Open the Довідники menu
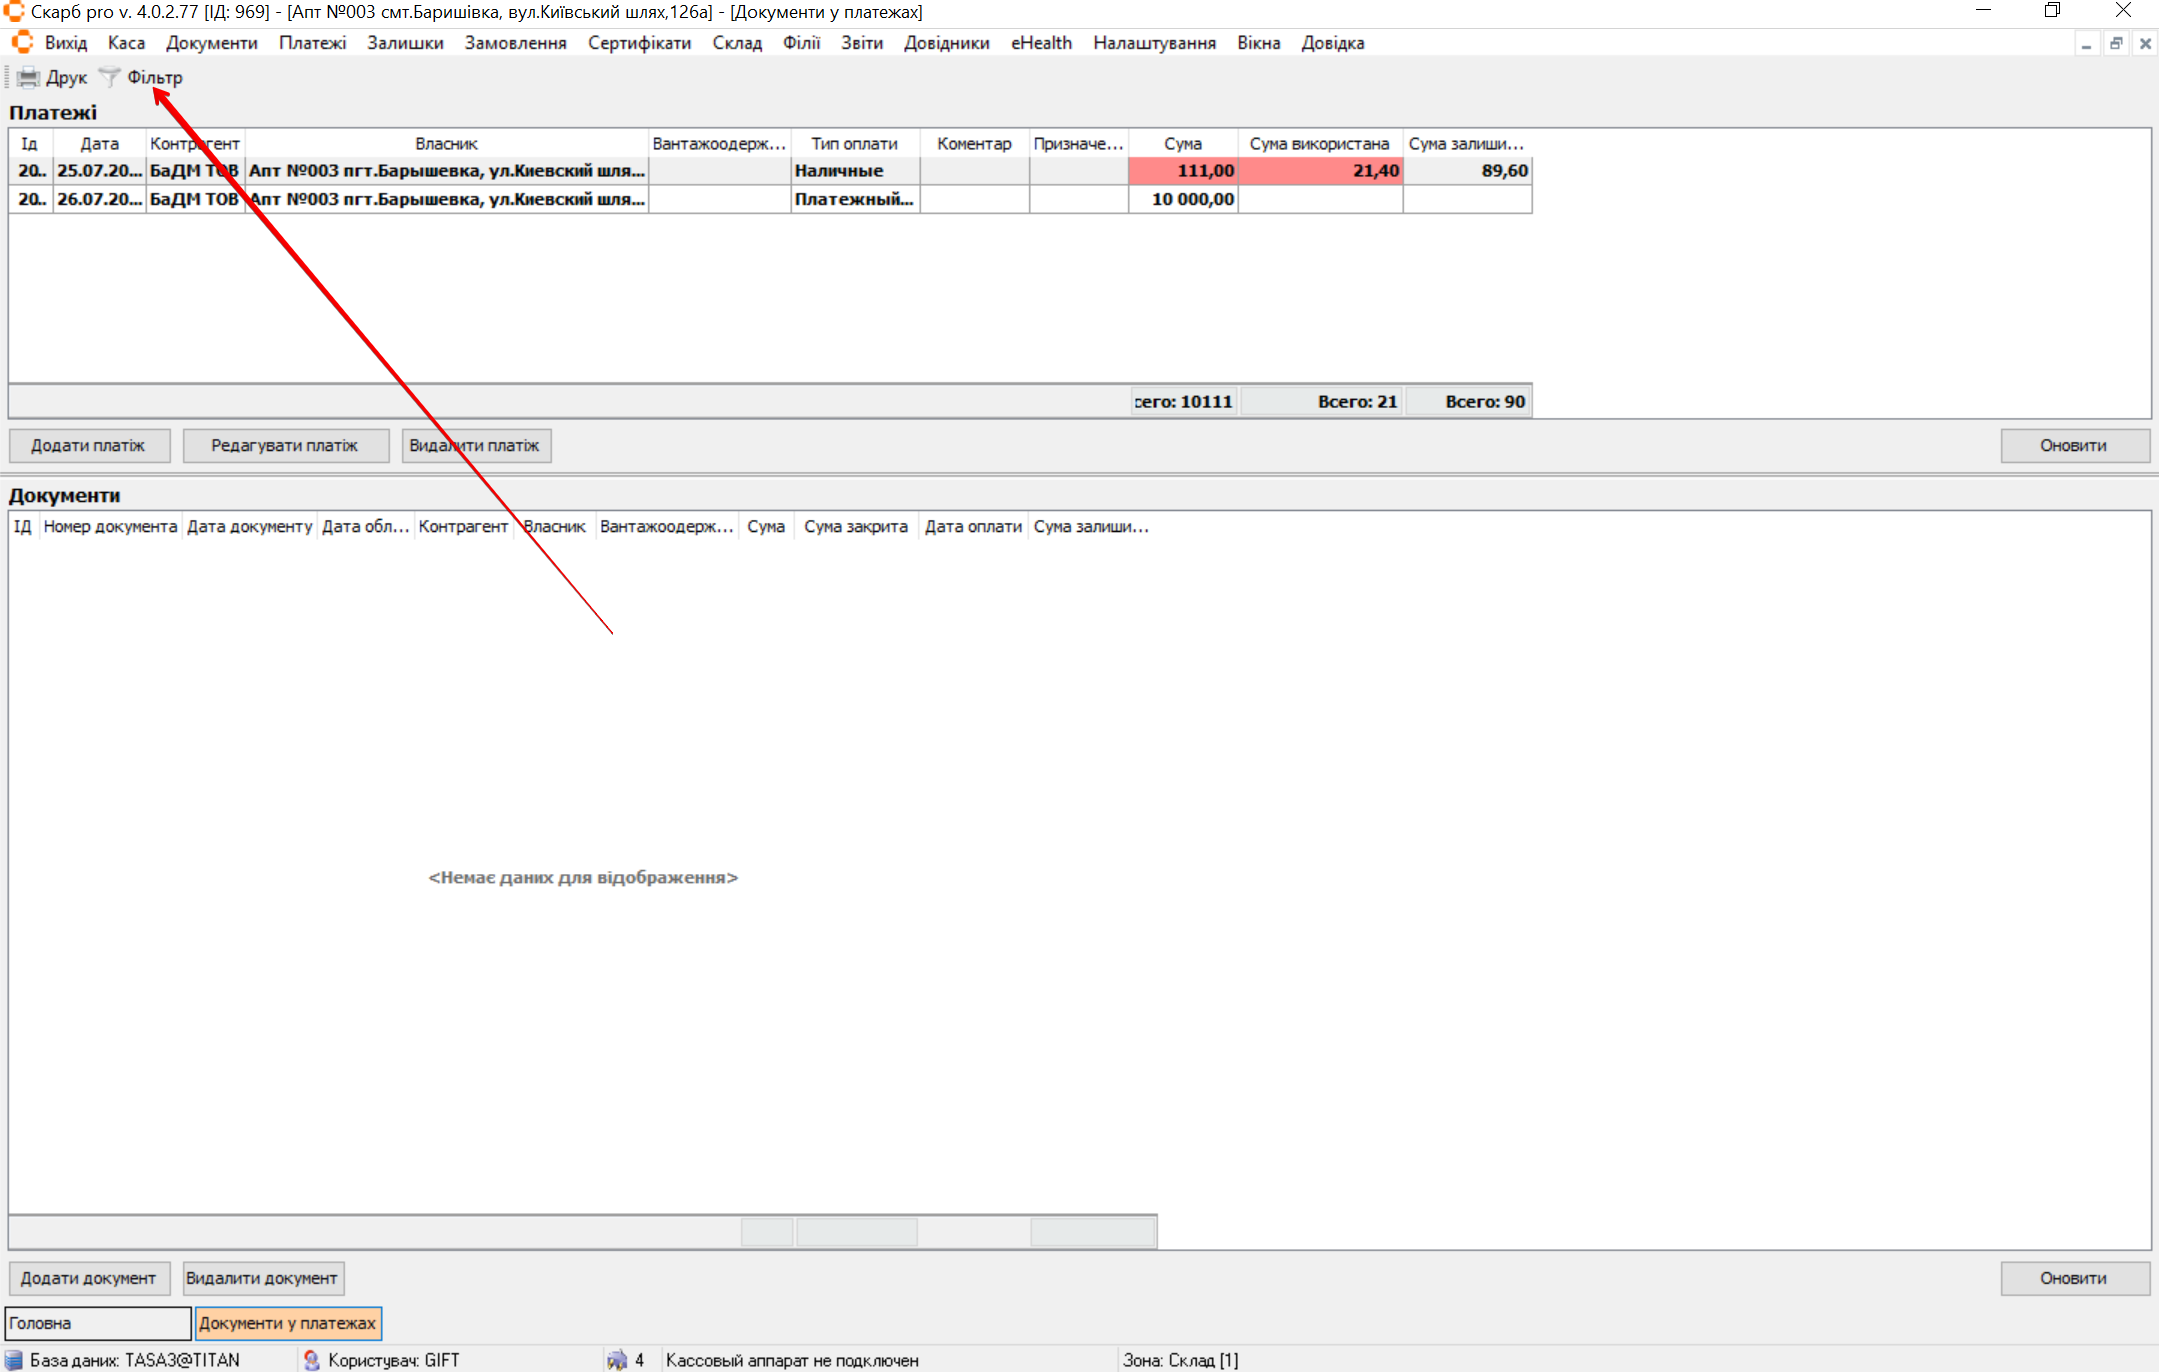 click(946, 43)
